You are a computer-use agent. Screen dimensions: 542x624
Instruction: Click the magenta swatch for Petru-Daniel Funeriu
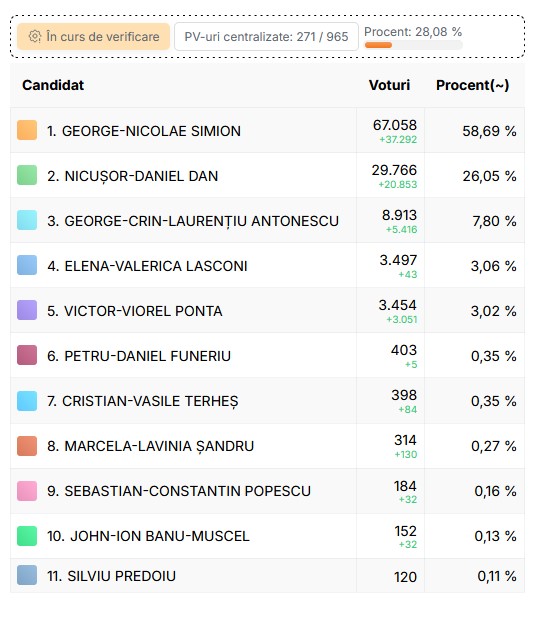(x=27, y=355)
